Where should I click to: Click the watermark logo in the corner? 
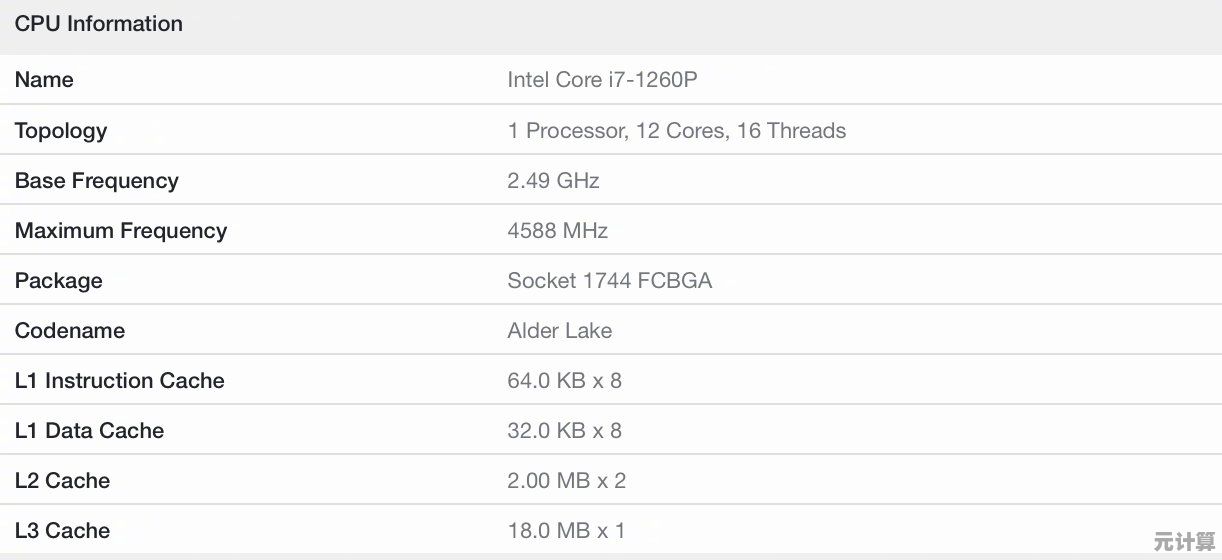point(1183,541)
